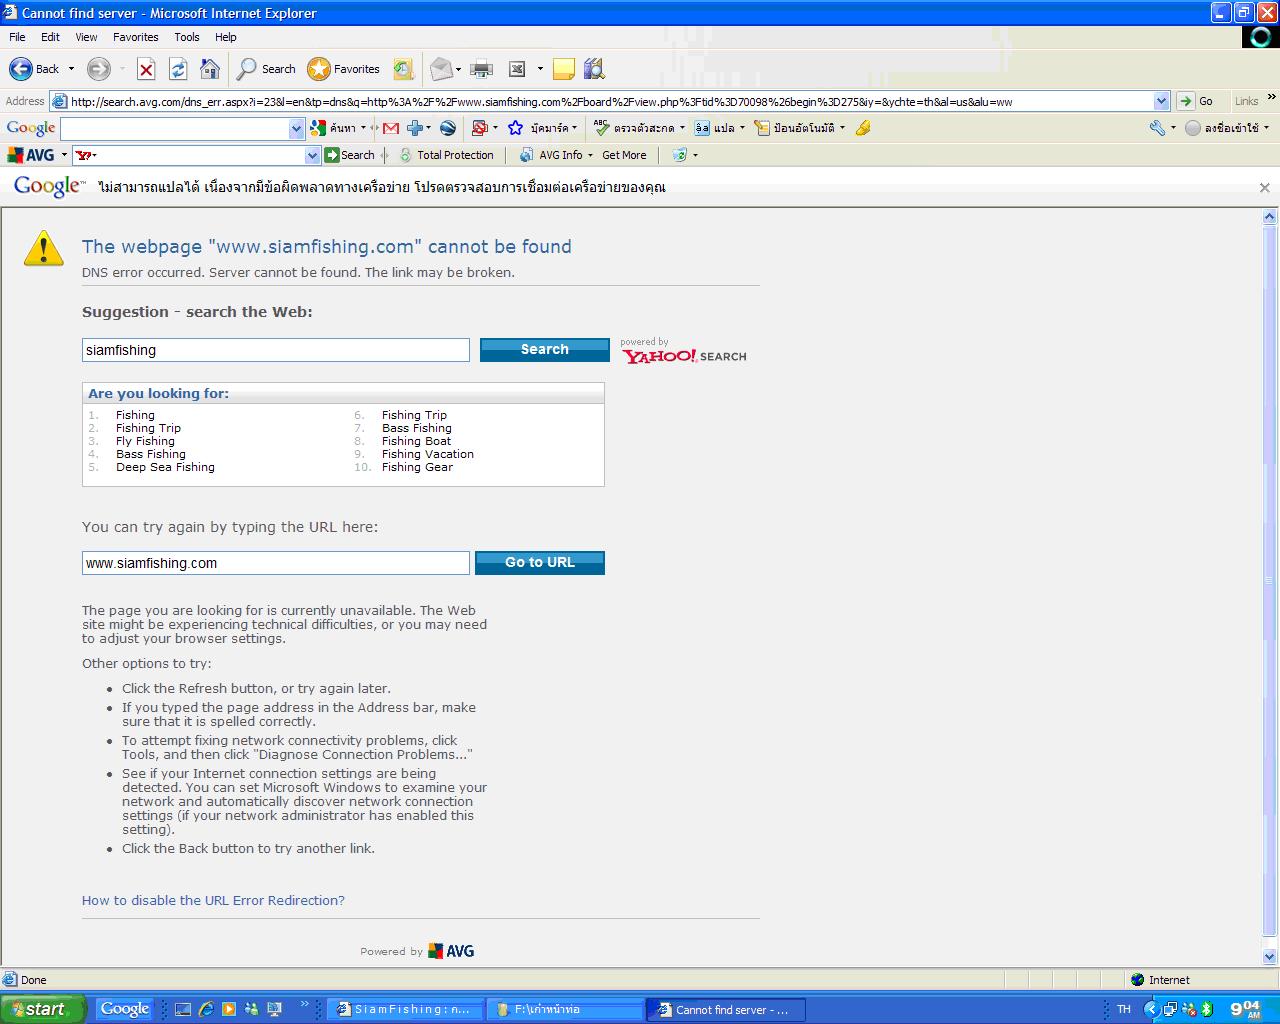Open 'How to disable the URL Error Redirection?' link
The height and width of the screenshot is (1024, 1280).
click(213, 900)
